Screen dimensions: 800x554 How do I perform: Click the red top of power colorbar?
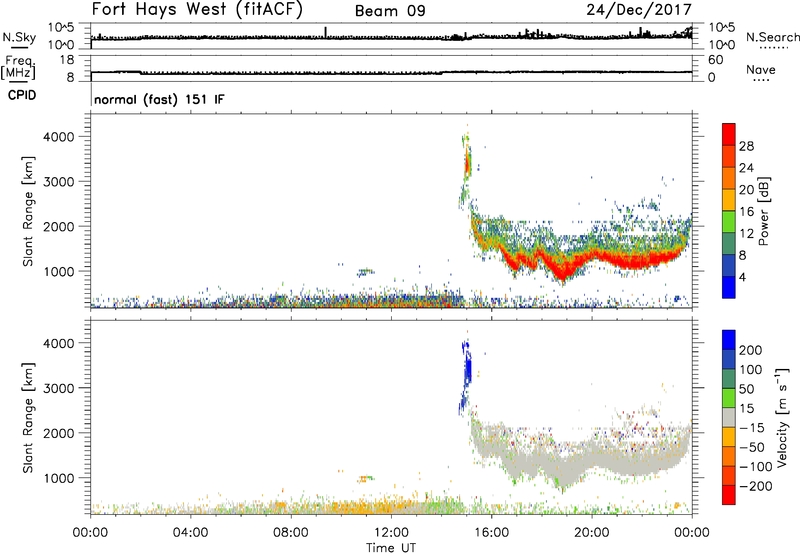(729, 134)
